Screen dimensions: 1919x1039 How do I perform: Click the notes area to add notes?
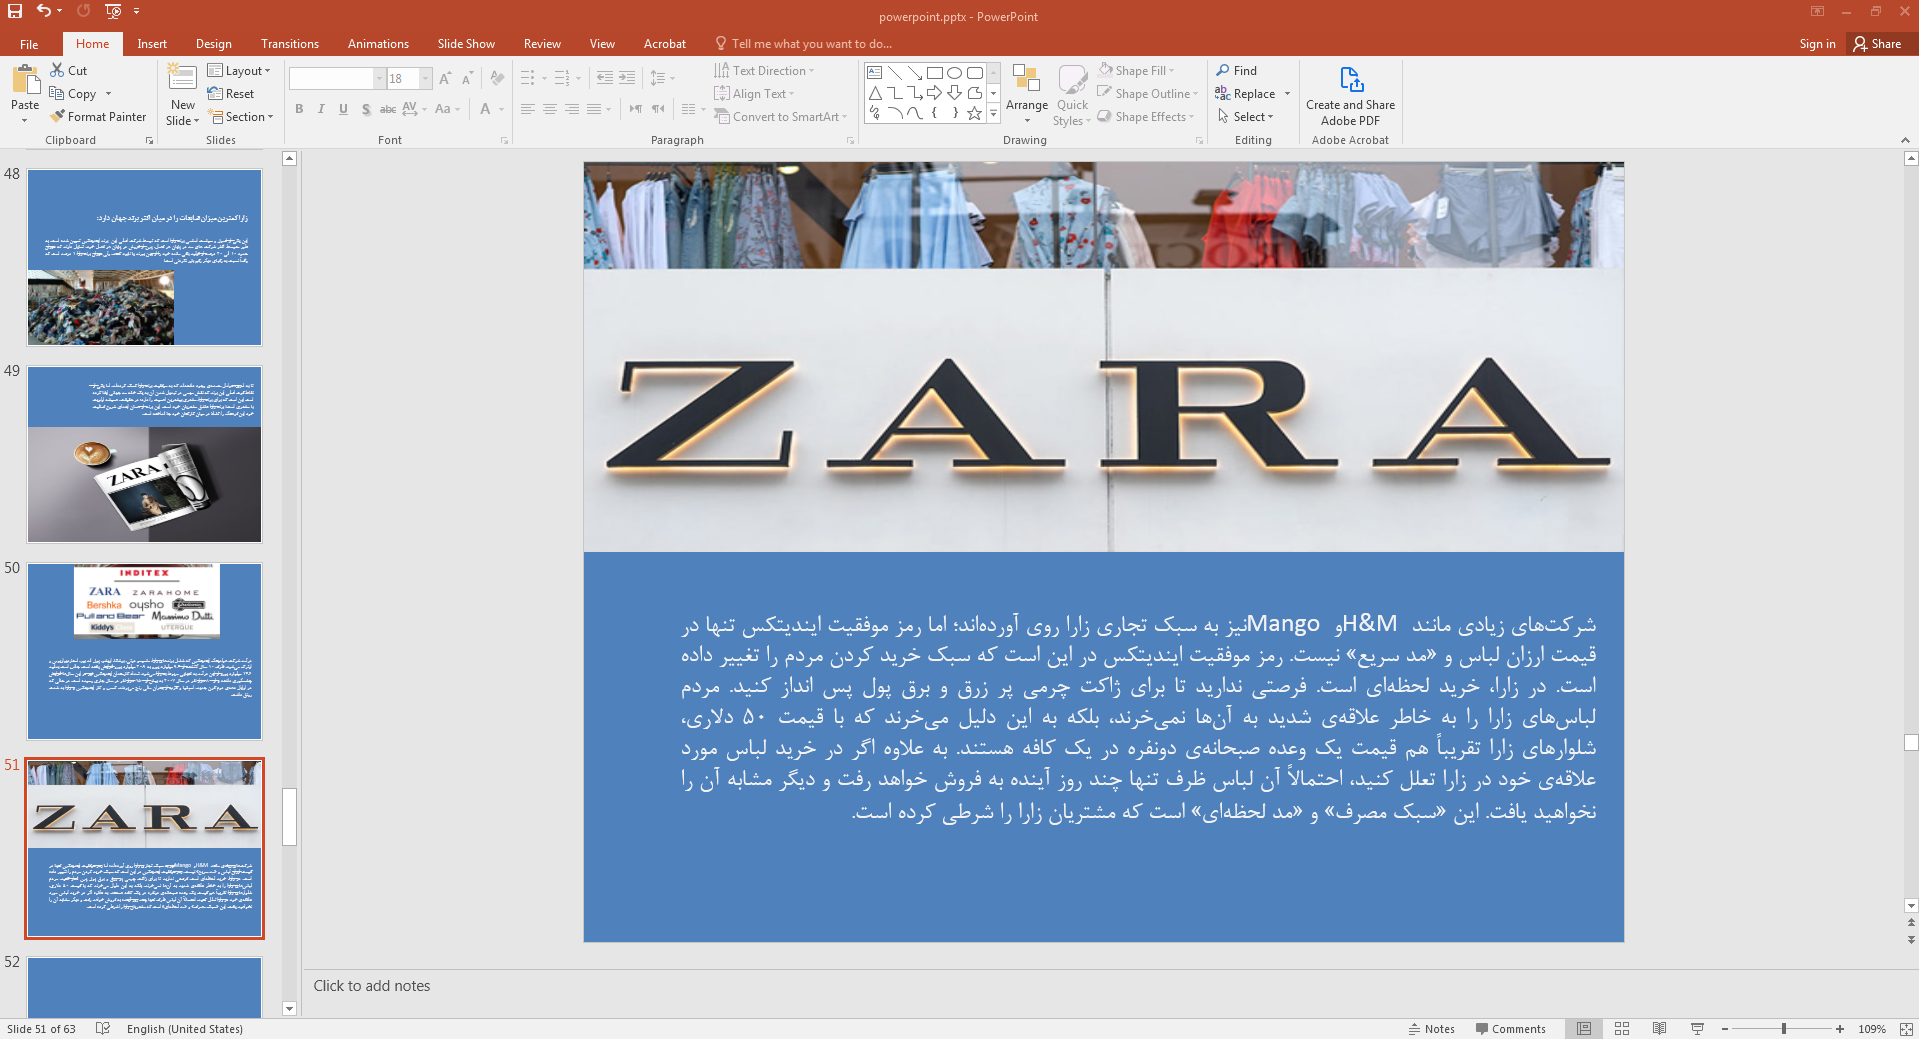pyautogui.click(x=1110, y=986)
